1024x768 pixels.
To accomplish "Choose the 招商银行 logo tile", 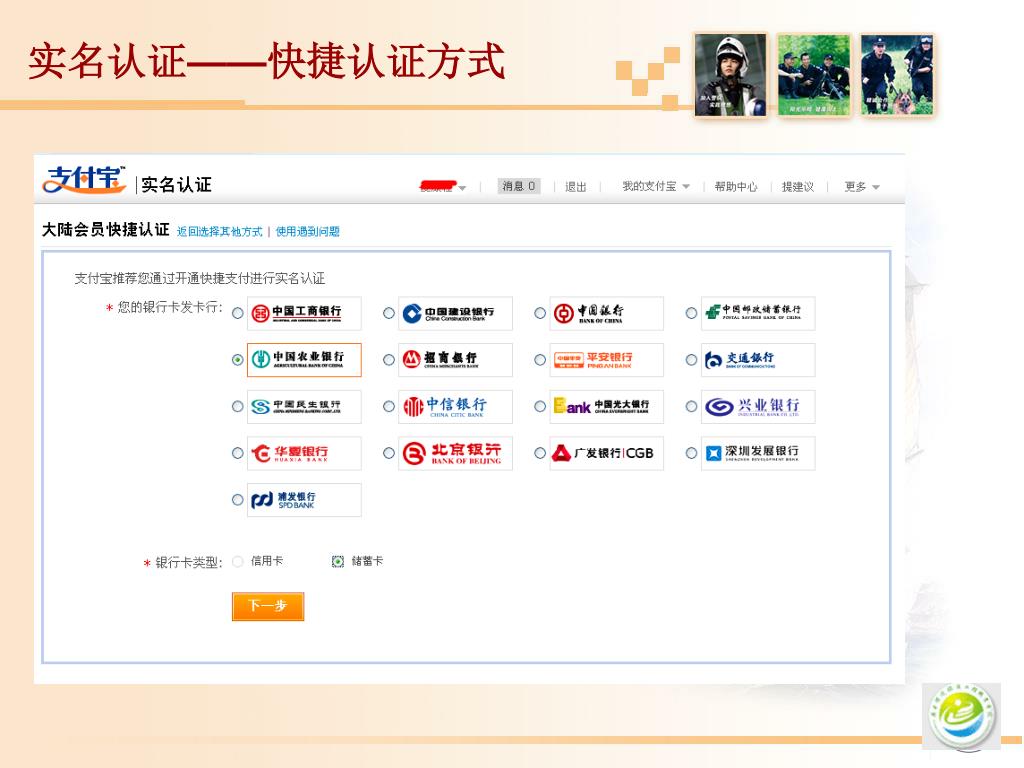I will pos(455,360).
